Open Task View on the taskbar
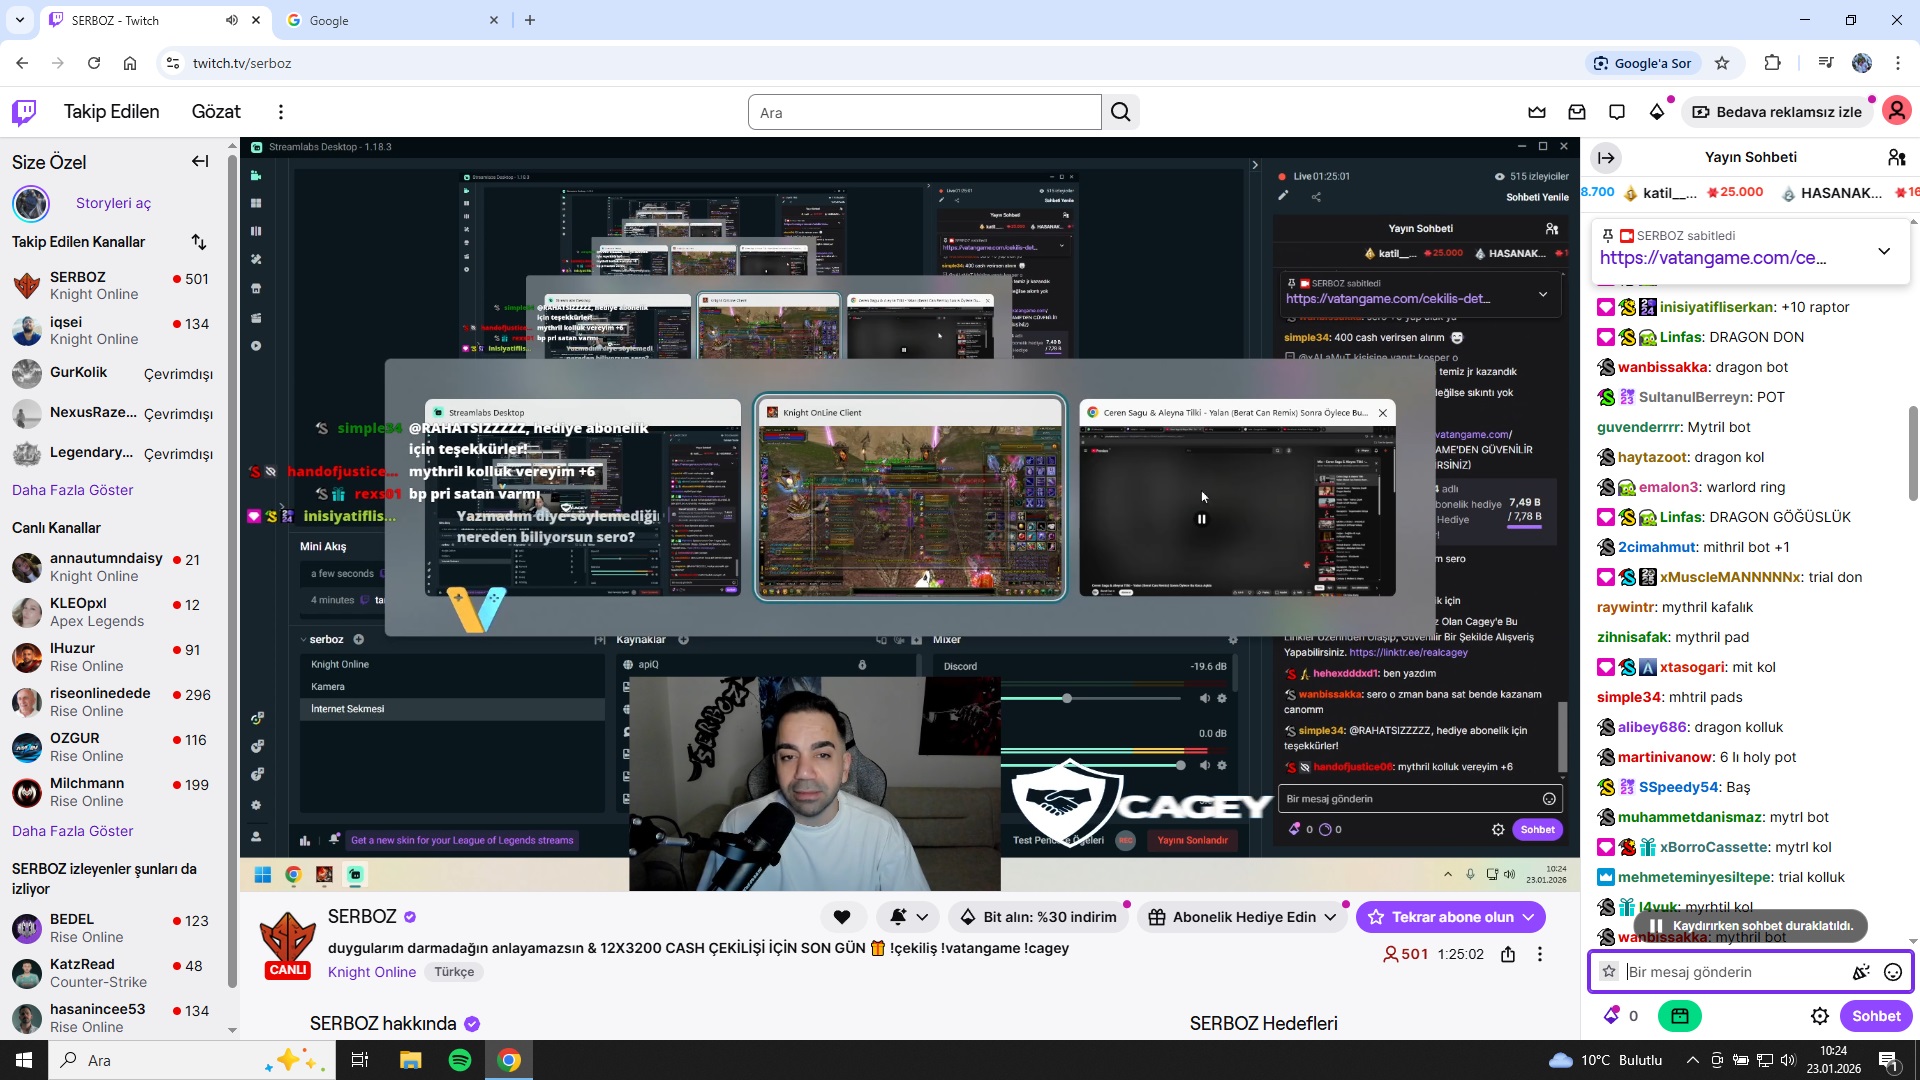This screenshot has width=1920, height=1080. pos(360,1060)
